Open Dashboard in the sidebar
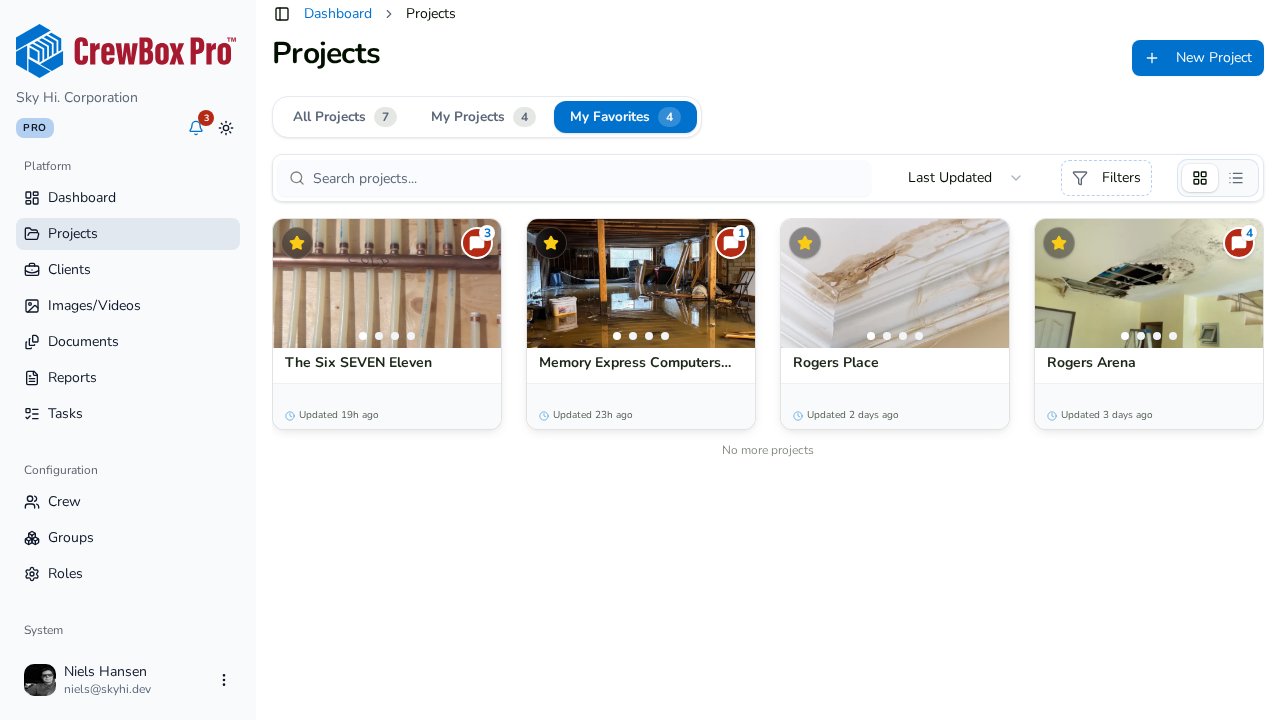The image size is (1280, 720). (128, 198)
